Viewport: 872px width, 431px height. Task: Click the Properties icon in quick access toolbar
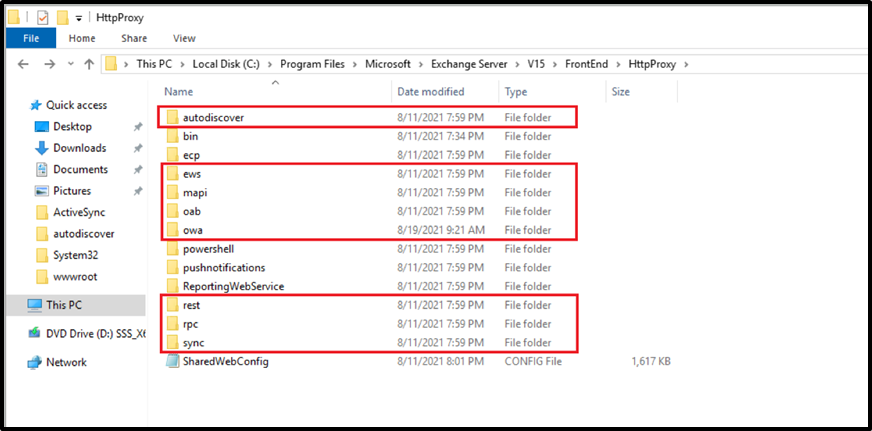pos(43,18)
